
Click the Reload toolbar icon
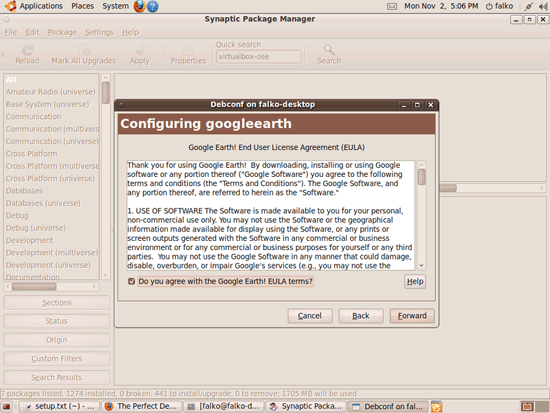point(27,50)
